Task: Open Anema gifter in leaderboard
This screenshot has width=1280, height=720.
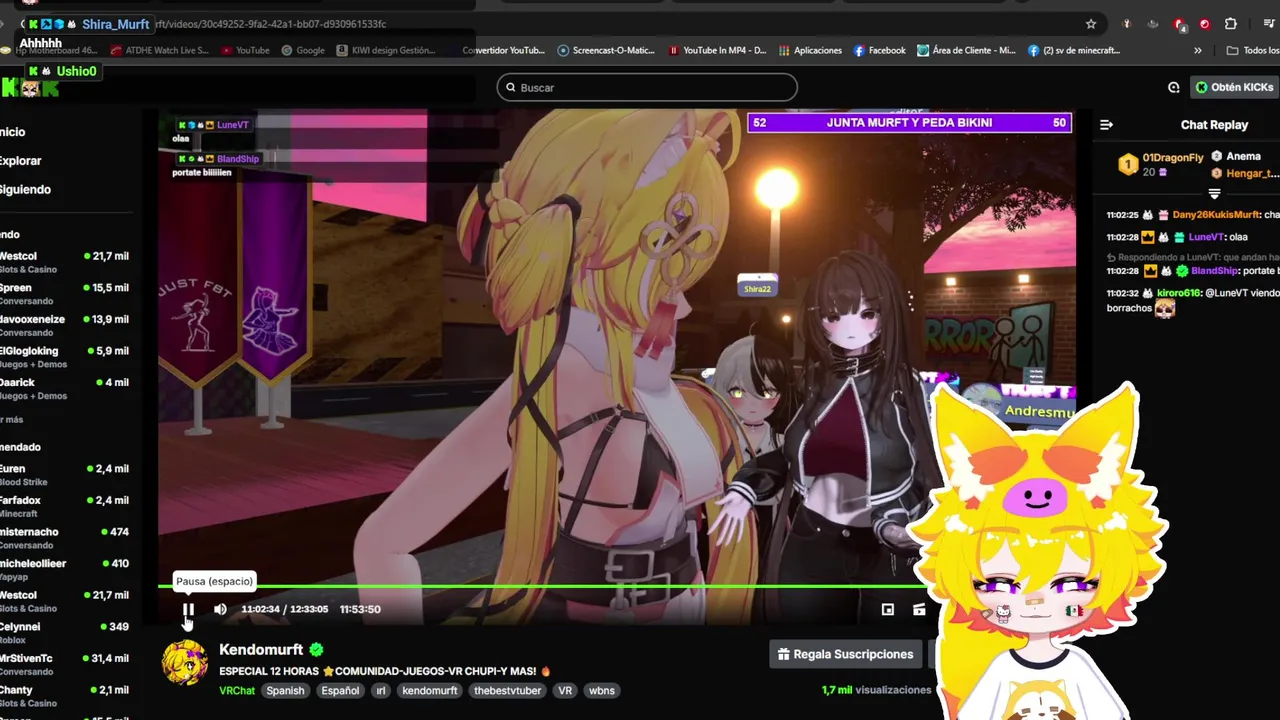Action: (1243, 157)
